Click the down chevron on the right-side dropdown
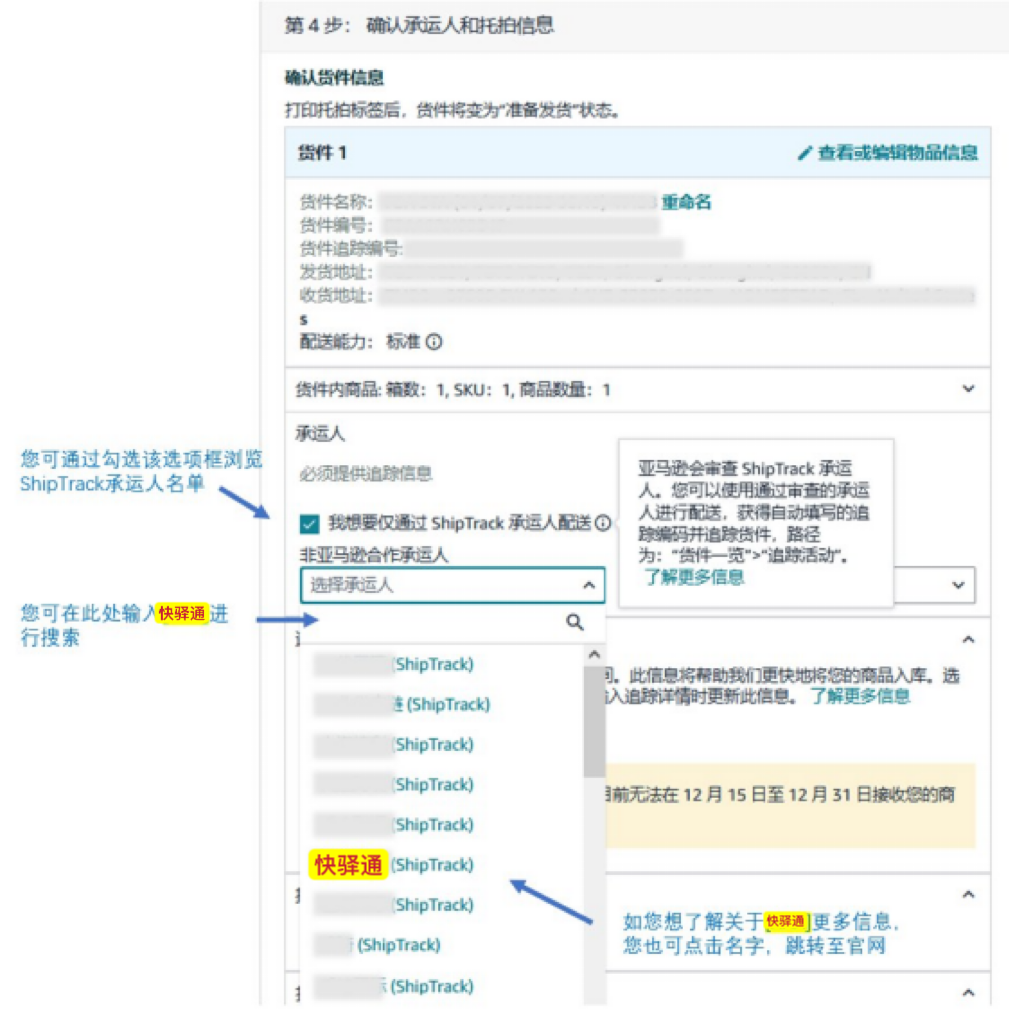The image size is (1009, 1024). click(957, 586)
